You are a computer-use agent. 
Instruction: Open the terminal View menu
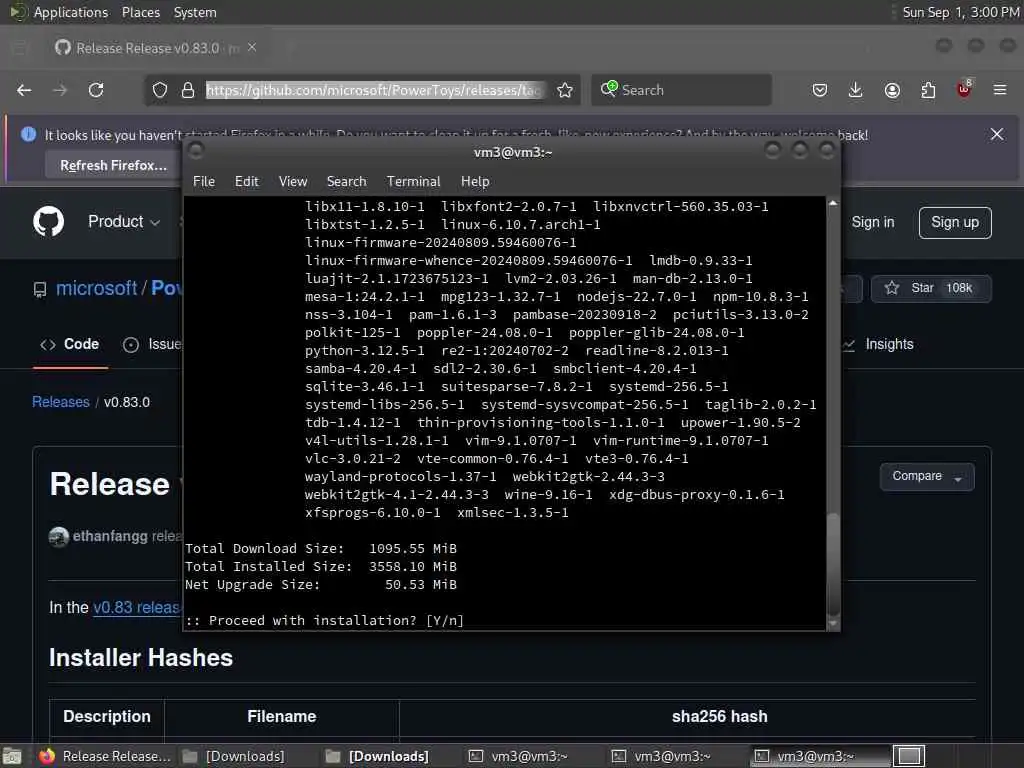293,182
